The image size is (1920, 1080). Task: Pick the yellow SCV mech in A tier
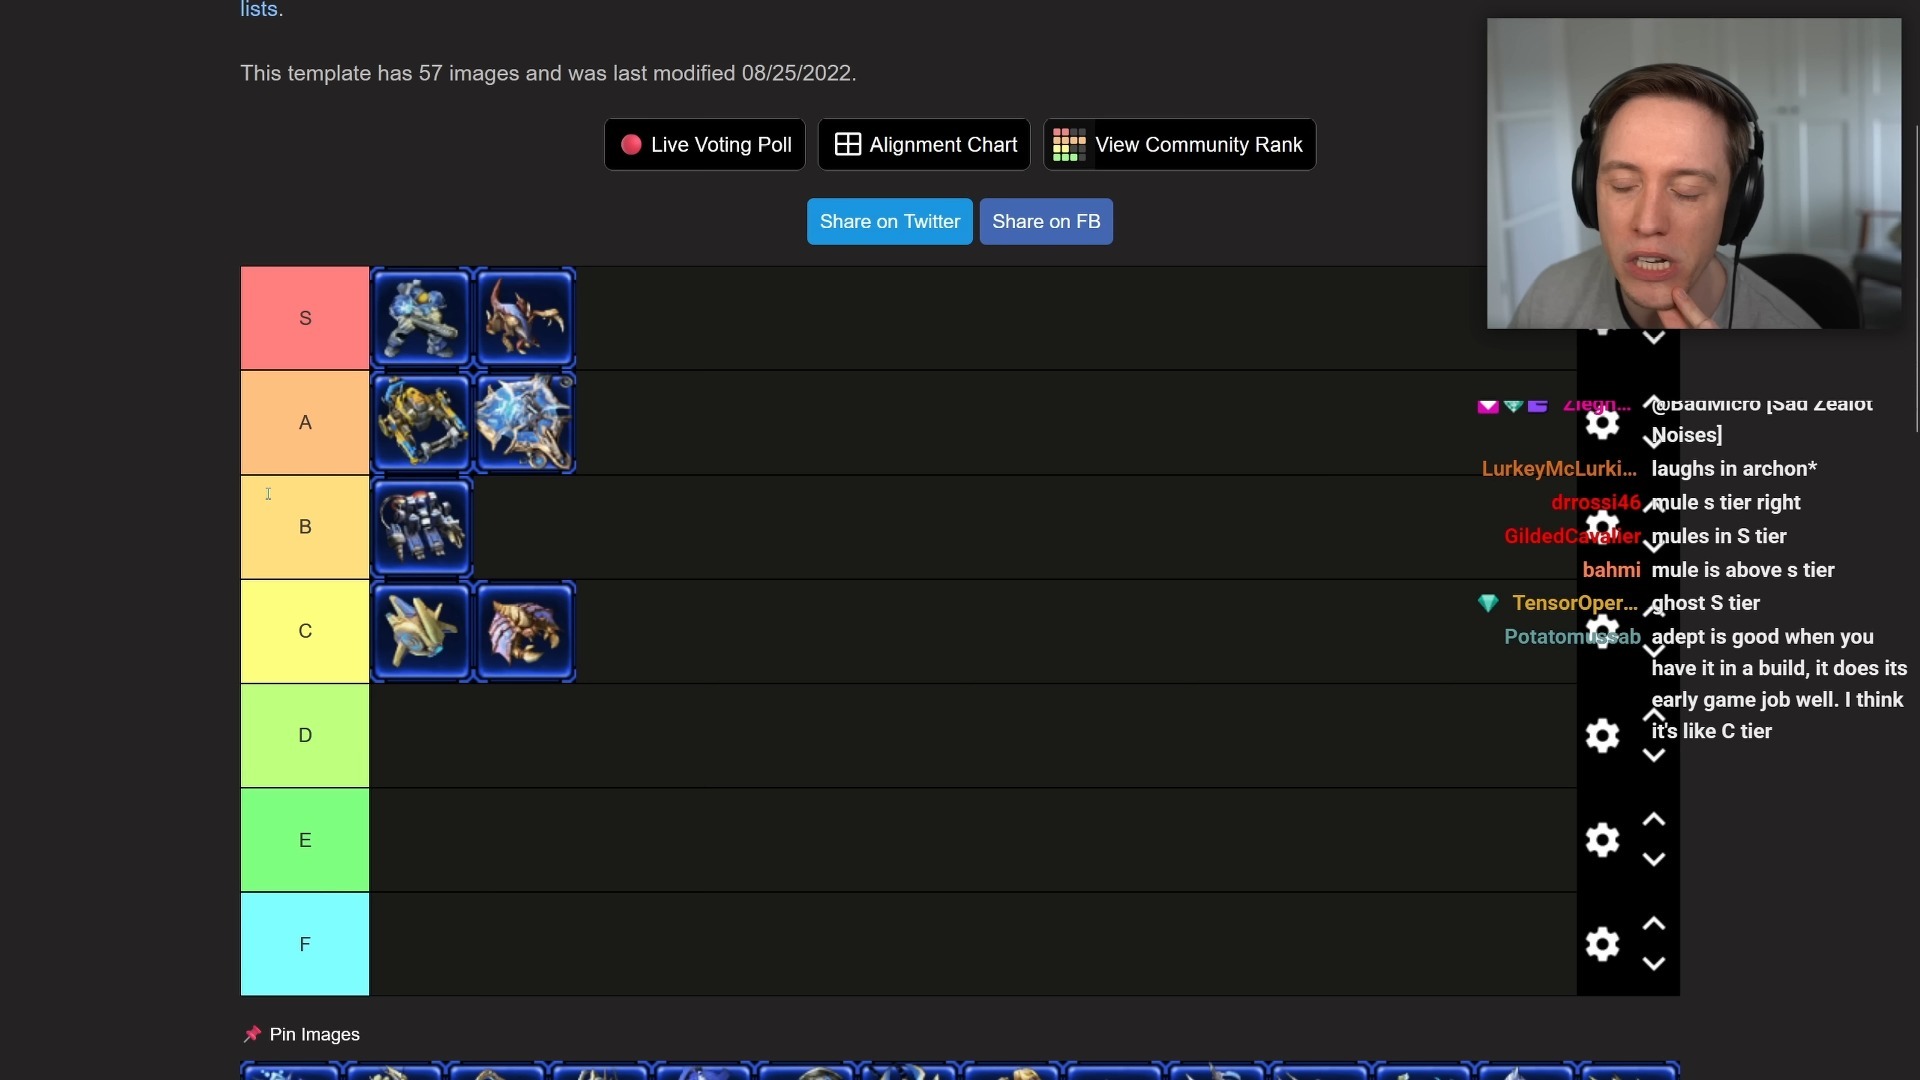click(x=421, y=422)
